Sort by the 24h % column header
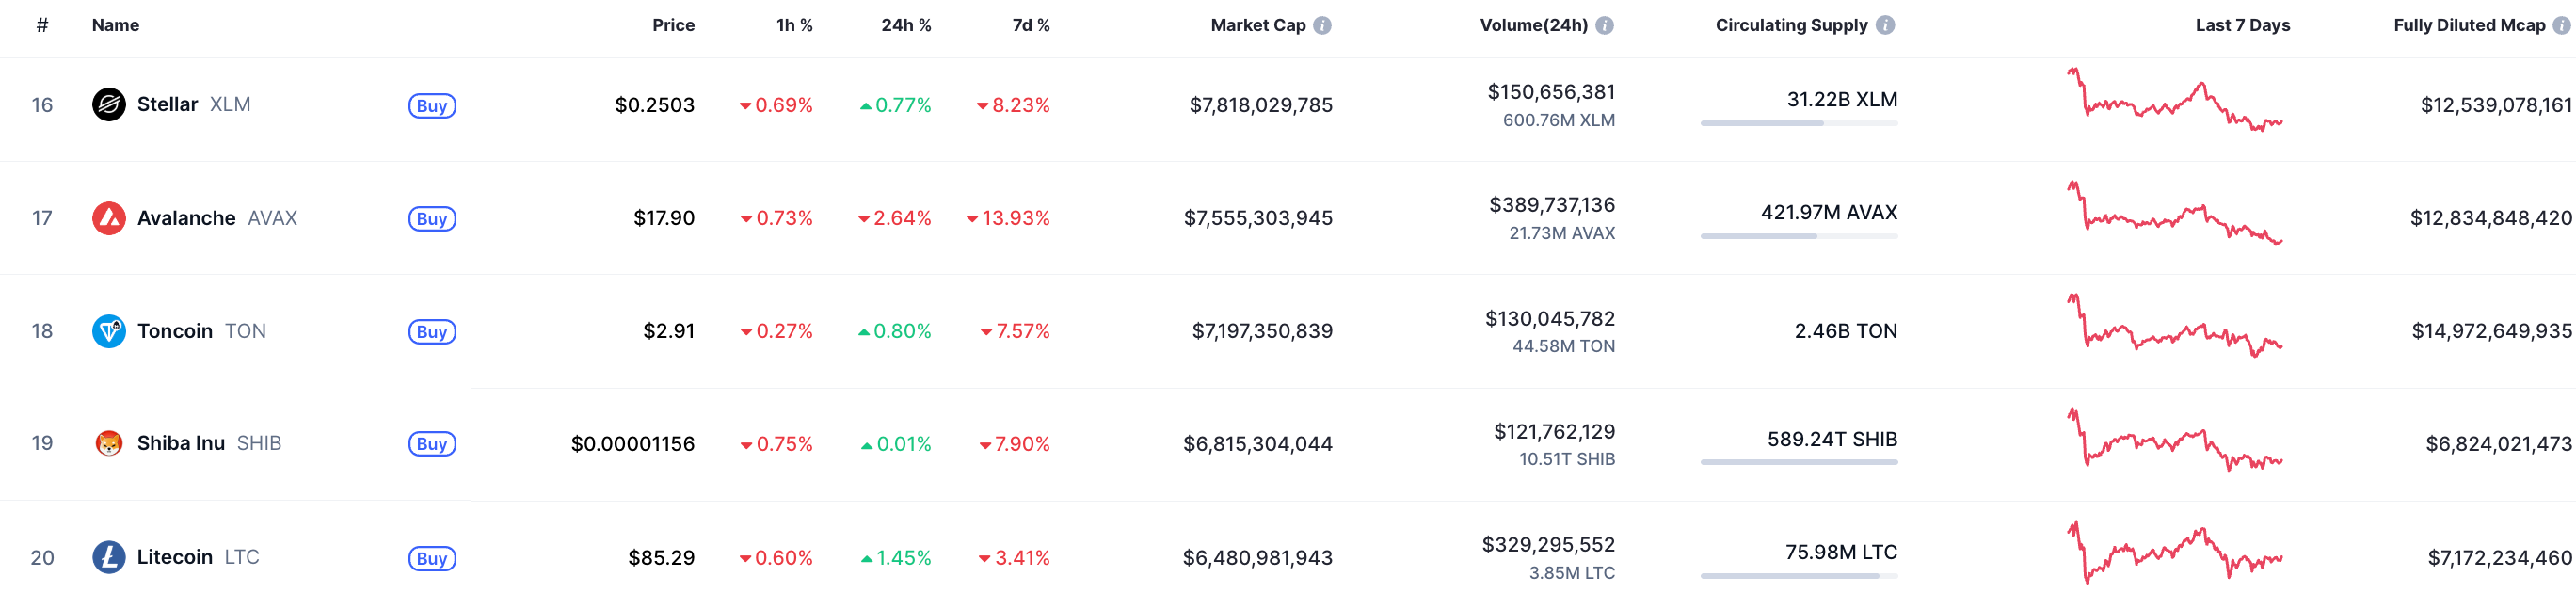Screen dimensions: 2576x609 click(x=905, y=26)
